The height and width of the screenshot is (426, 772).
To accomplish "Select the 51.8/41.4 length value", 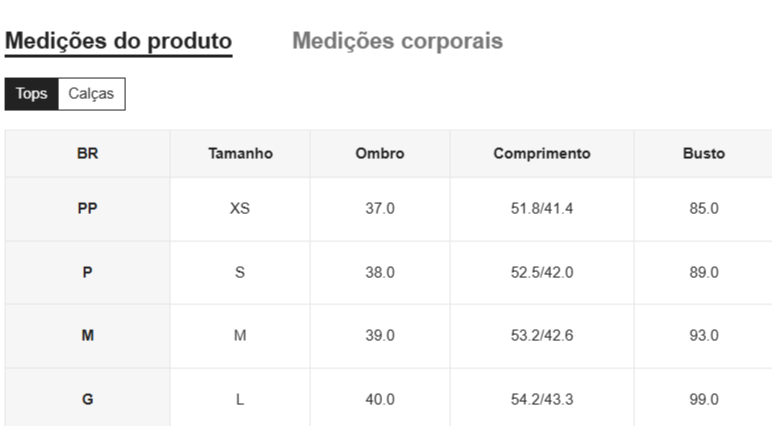I will (x=542, y=209).
